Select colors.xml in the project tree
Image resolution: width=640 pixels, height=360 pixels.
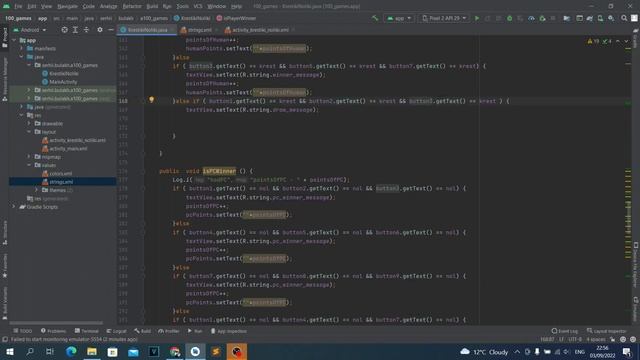point(60,173)
